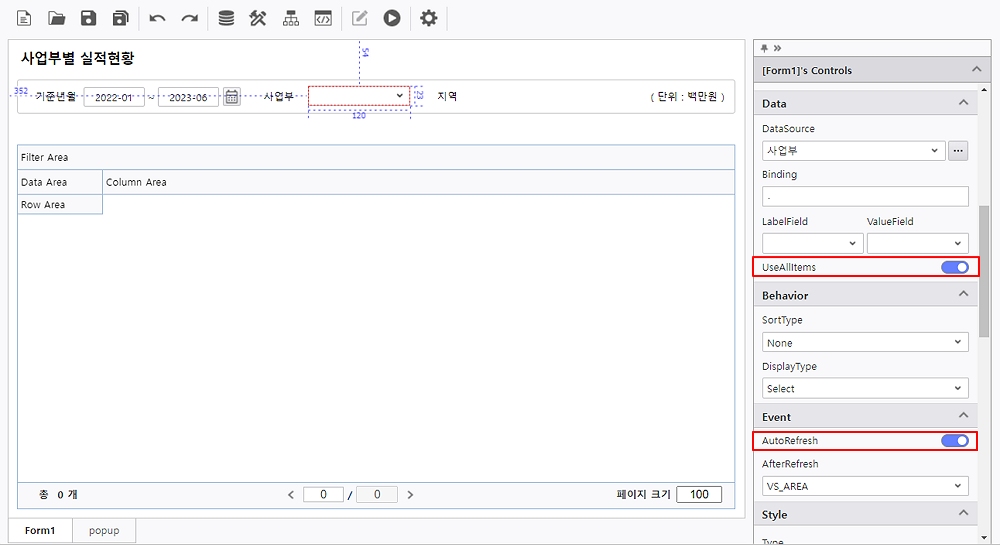Click the new document icon

24,18
